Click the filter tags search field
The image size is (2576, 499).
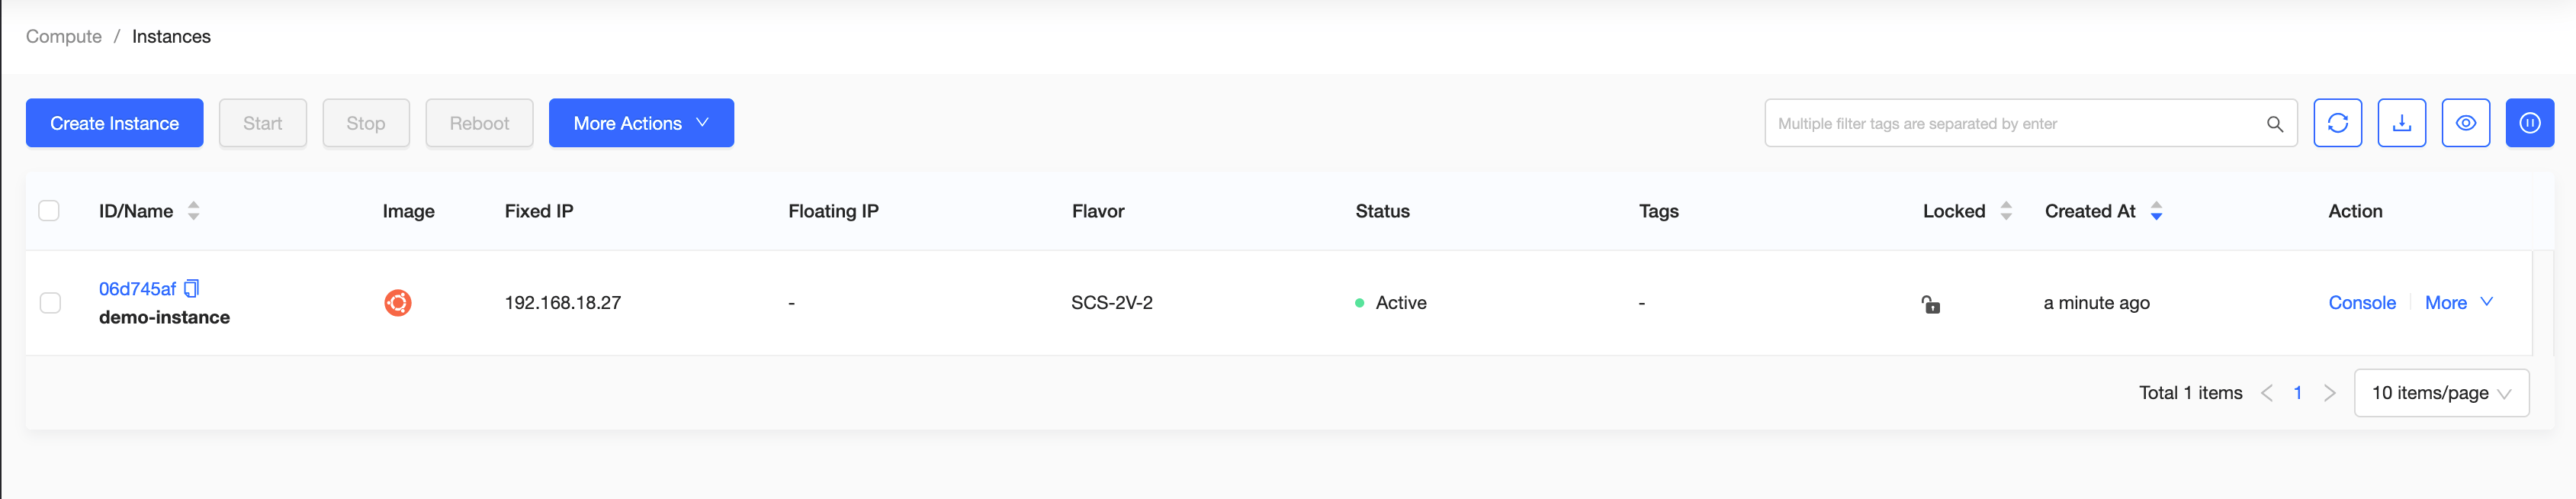coord(2010,124)
